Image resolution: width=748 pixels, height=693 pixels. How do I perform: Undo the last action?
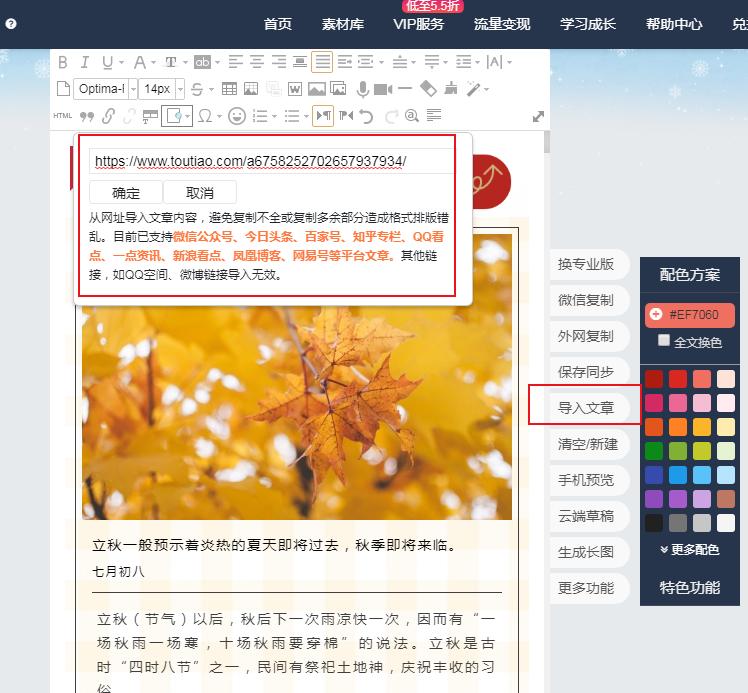[x=366, y=116]
